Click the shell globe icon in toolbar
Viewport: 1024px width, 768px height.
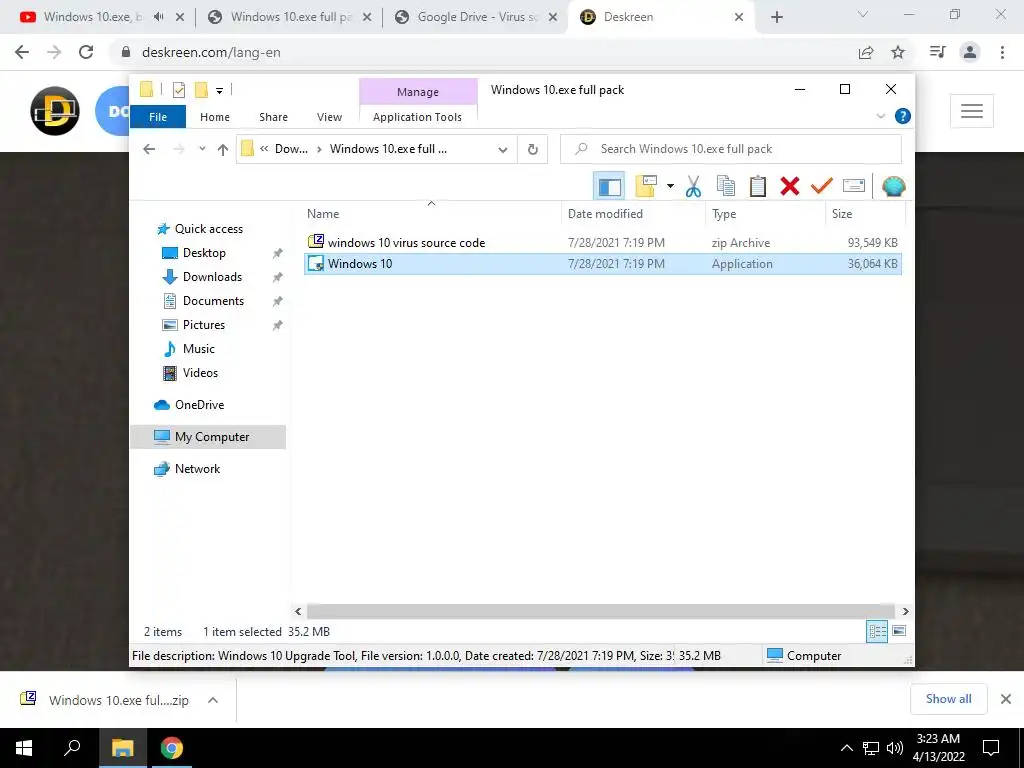[x=893, y=186]
